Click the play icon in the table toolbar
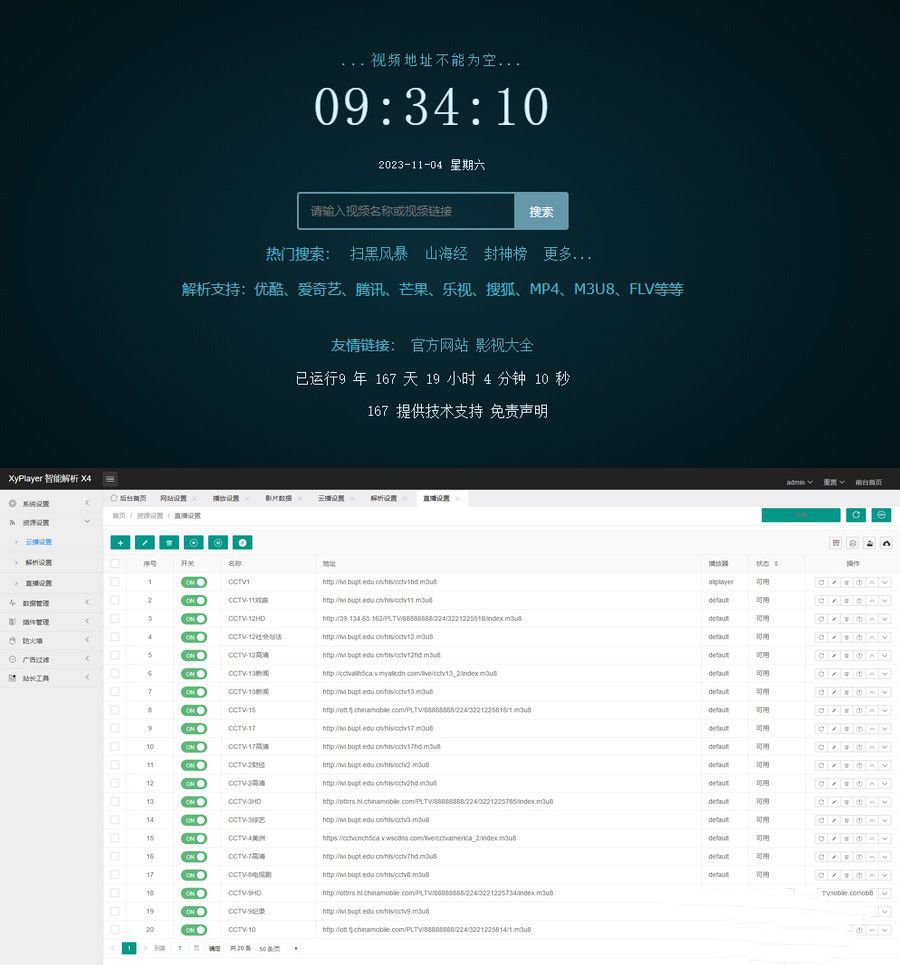900x965 pixels. pyautogui.click(x=193, y=541)
